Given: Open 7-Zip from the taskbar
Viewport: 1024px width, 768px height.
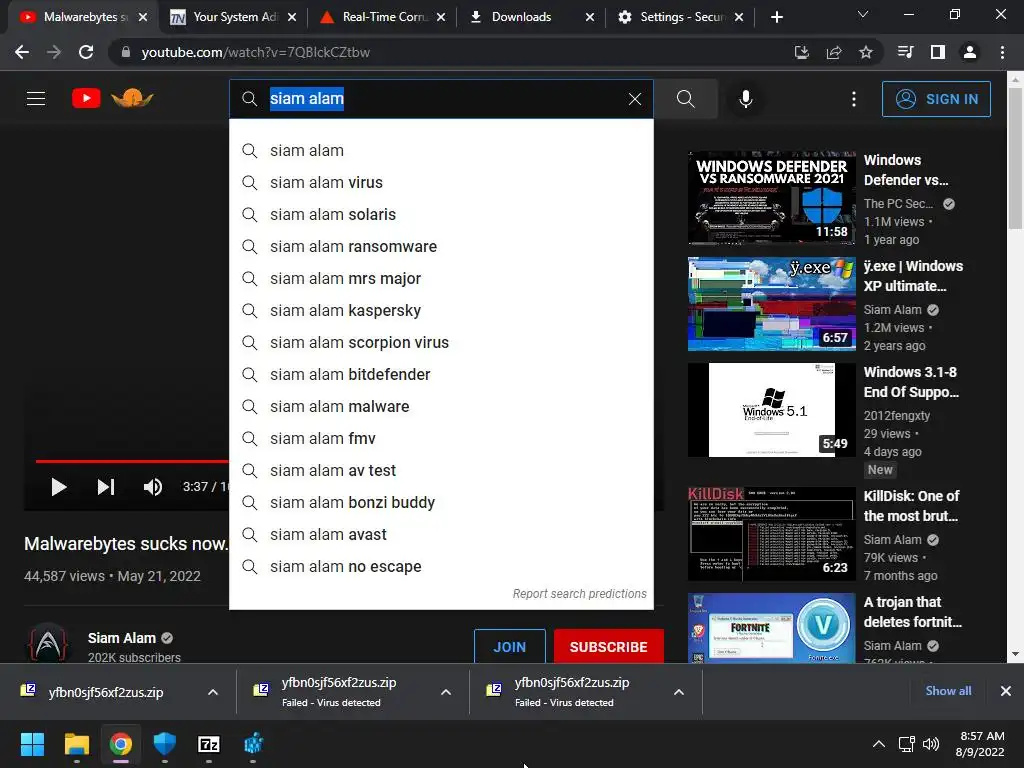Looking at the screenshot, I should pos(208,744).
